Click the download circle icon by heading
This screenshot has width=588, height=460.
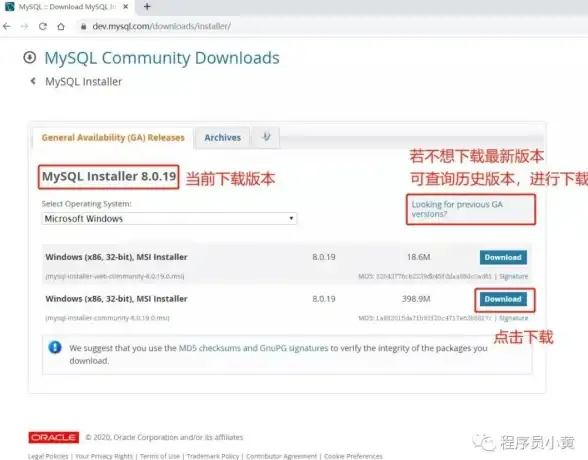[30, 57]
